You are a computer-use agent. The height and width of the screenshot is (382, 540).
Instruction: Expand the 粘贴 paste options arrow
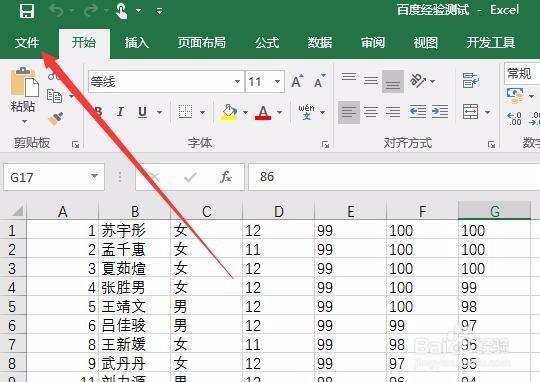24,122
